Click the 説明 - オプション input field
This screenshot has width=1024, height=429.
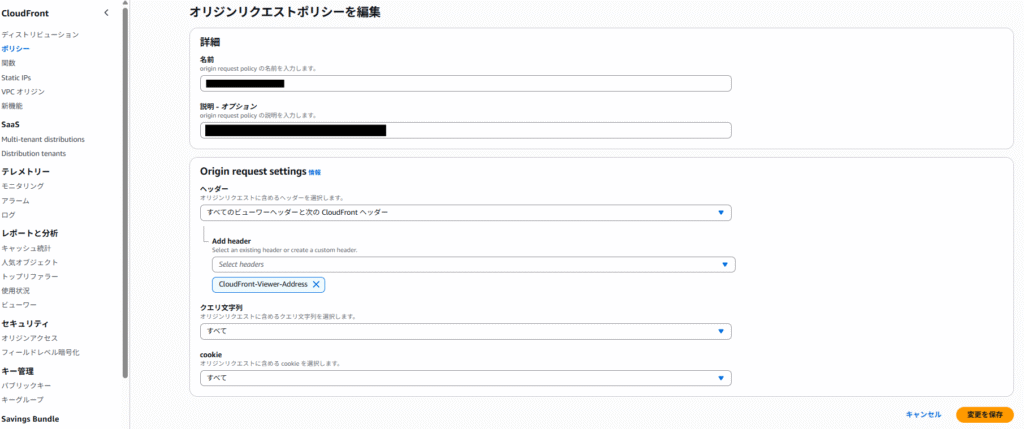[465, 130]
